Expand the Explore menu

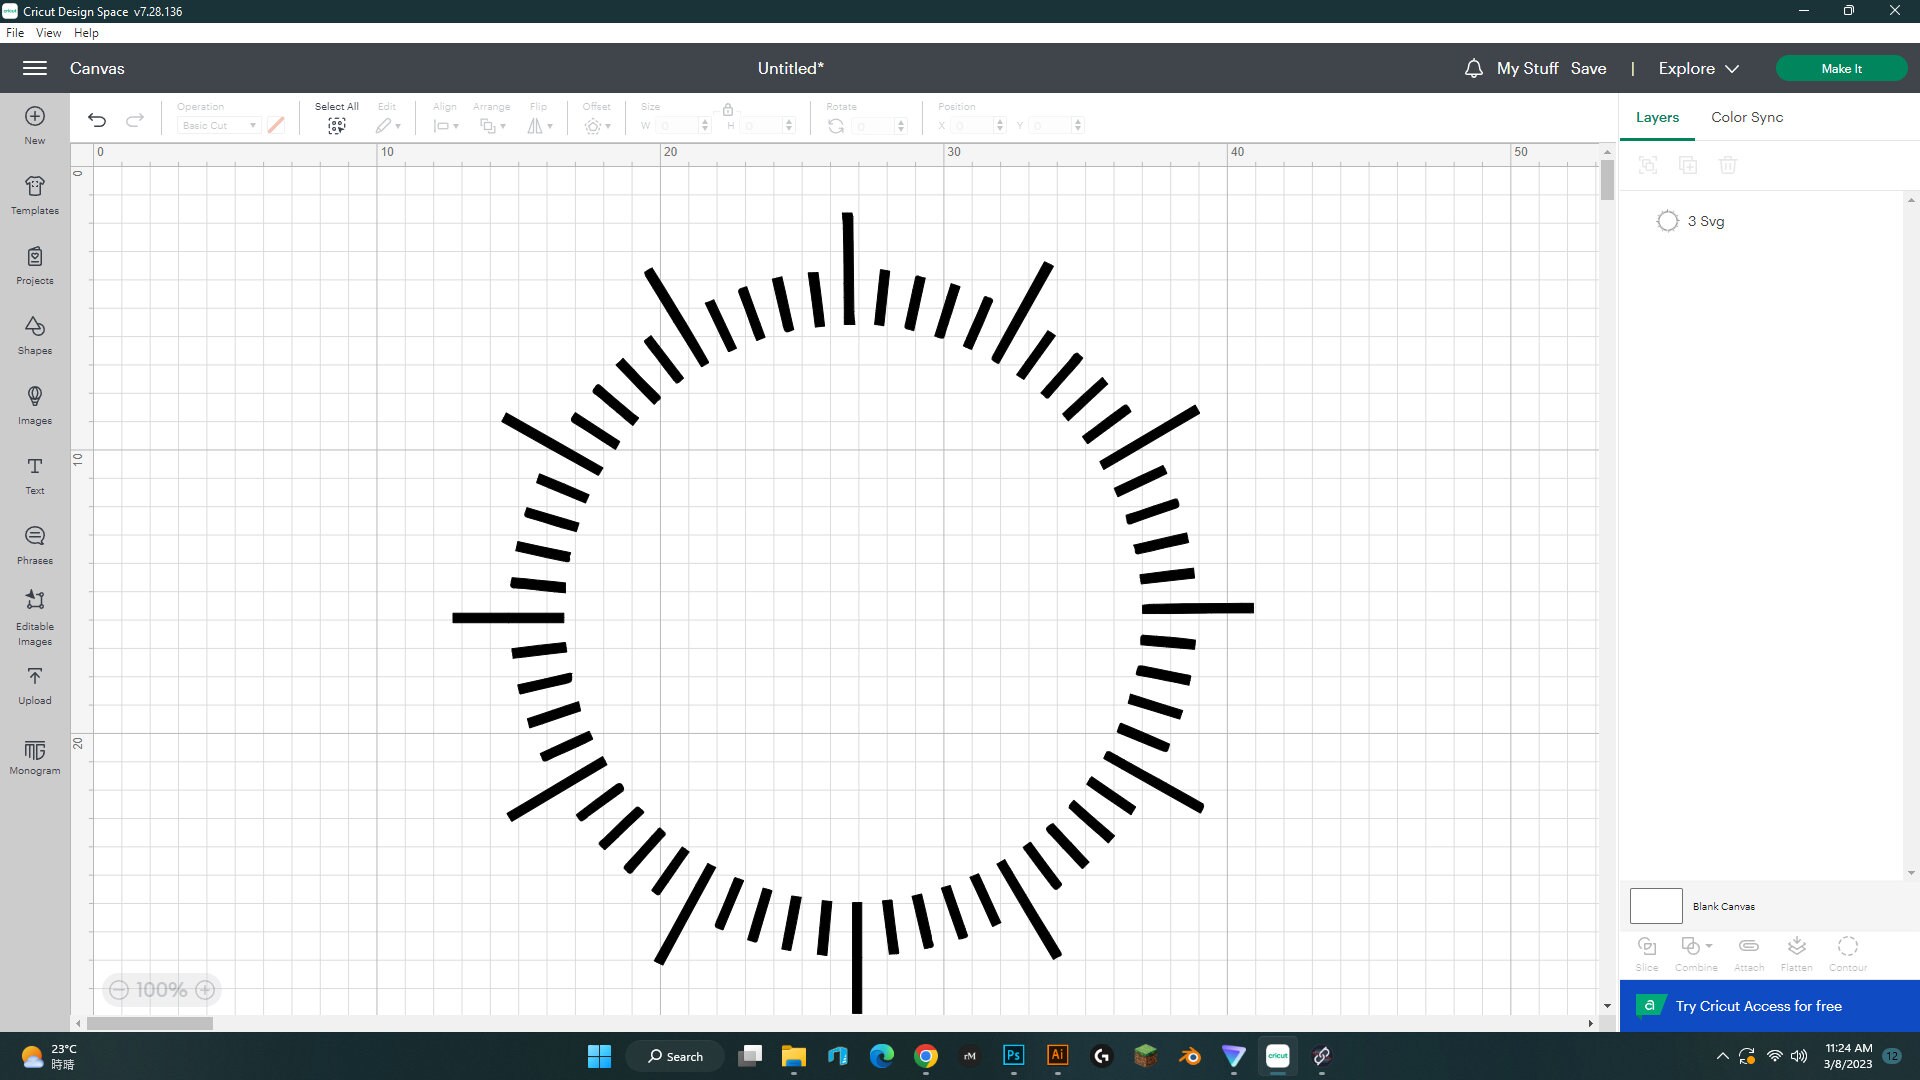pyautogui.click(x=1697, y=68)
